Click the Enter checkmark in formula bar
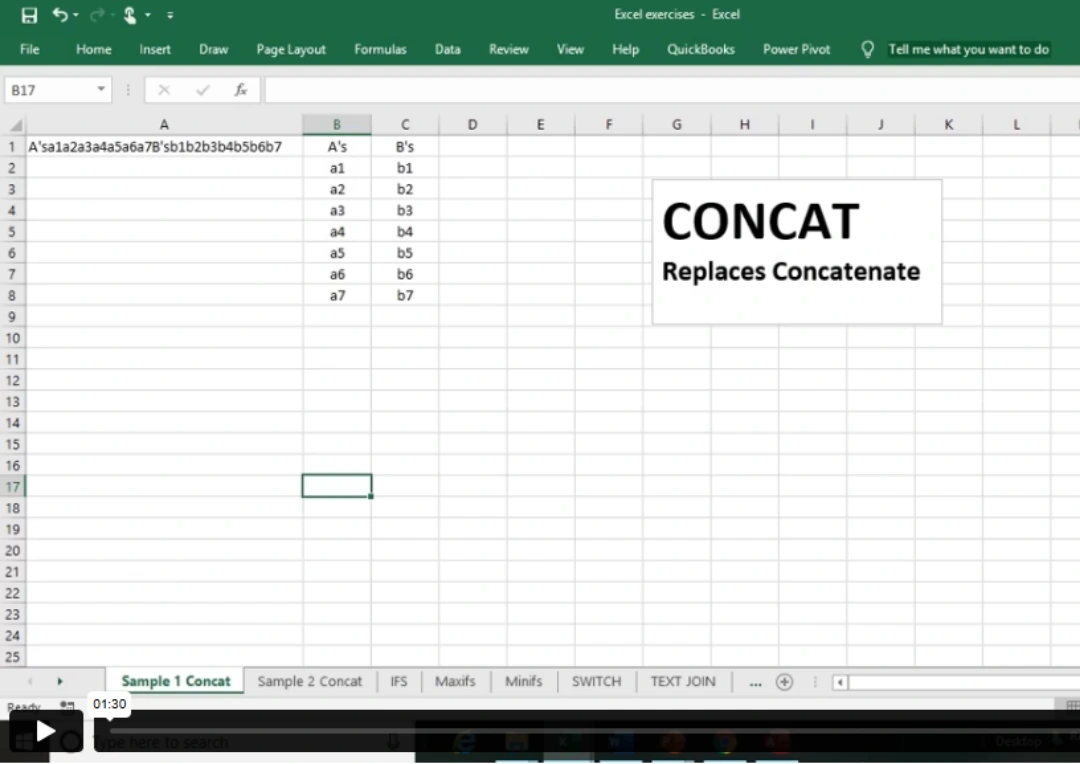 [x=203, y=90]
